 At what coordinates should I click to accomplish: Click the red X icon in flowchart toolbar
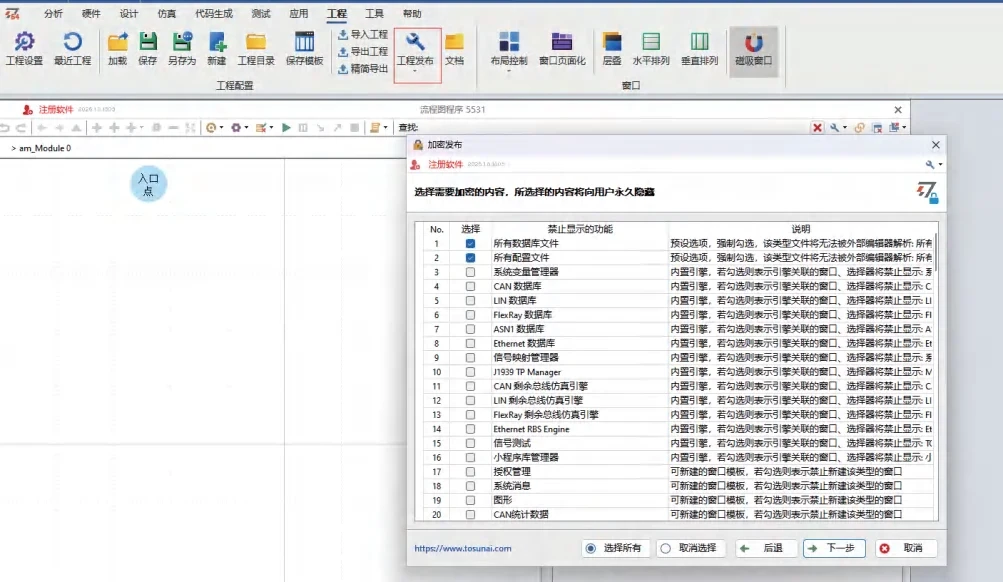(817, 128)
